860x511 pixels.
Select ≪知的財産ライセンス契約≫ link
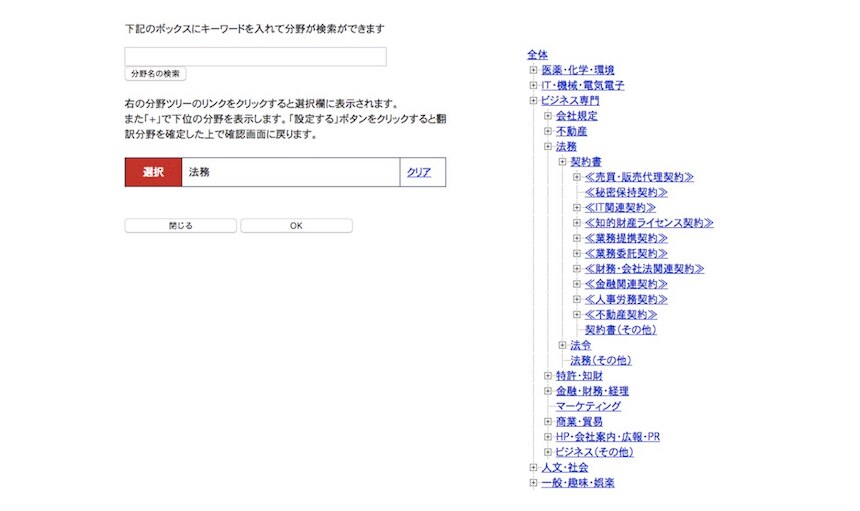pyautogui.click(x=649, y=223)
